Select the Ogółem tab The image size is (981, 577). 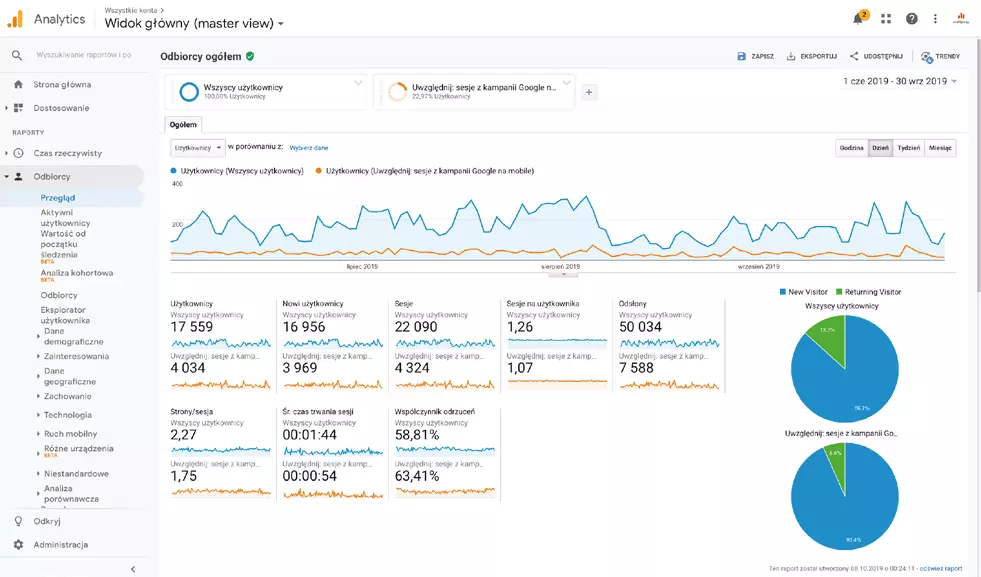183,125
